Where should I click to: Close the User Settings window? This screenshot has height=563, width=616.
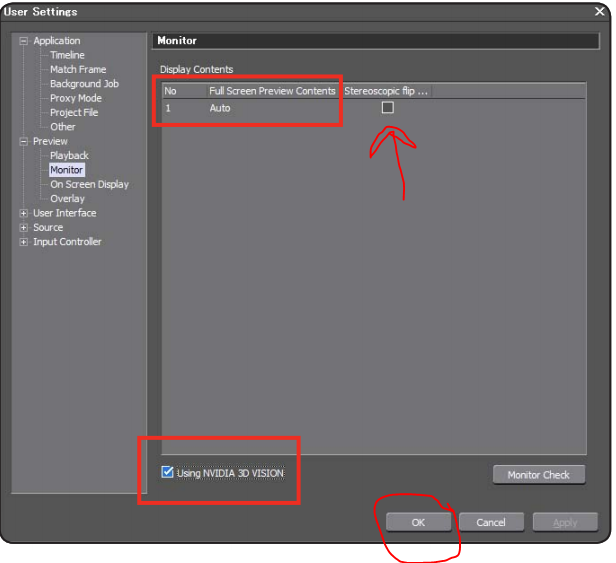click(600, 12)
